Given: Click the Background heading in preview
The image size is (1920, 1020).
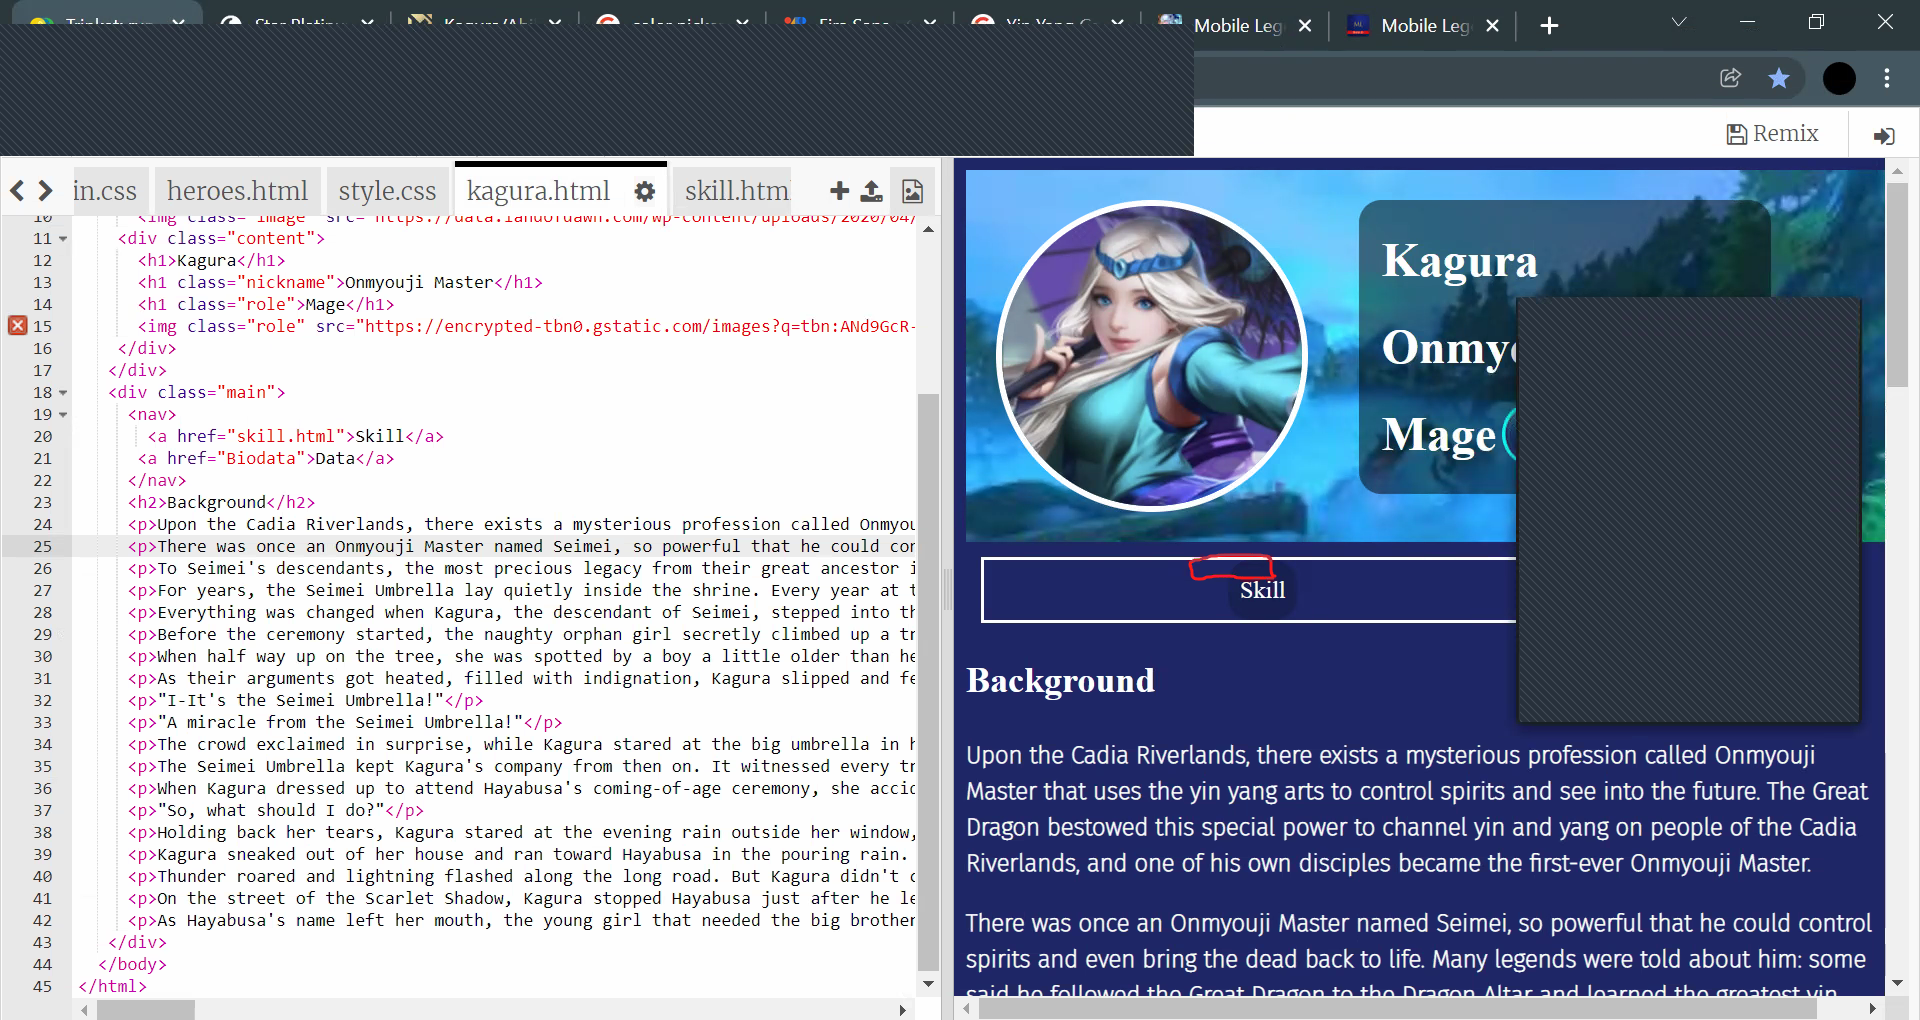Looking at the screenshot, I should coord(1060,681).
